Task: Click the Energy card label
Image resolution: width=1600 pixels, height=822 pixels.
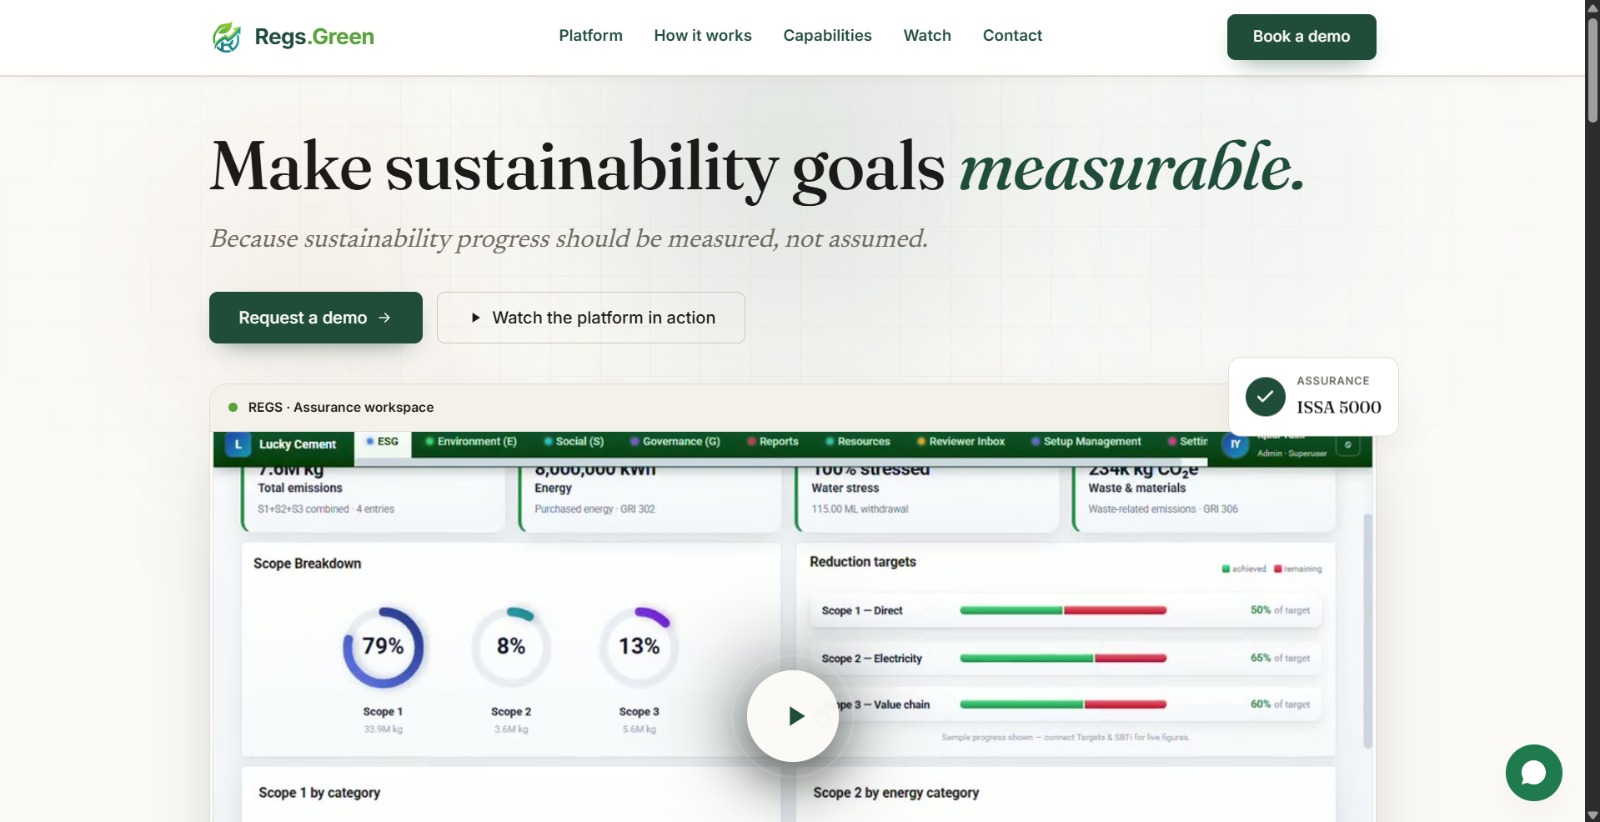Action: pyautogui.click(x=553, y=488)
